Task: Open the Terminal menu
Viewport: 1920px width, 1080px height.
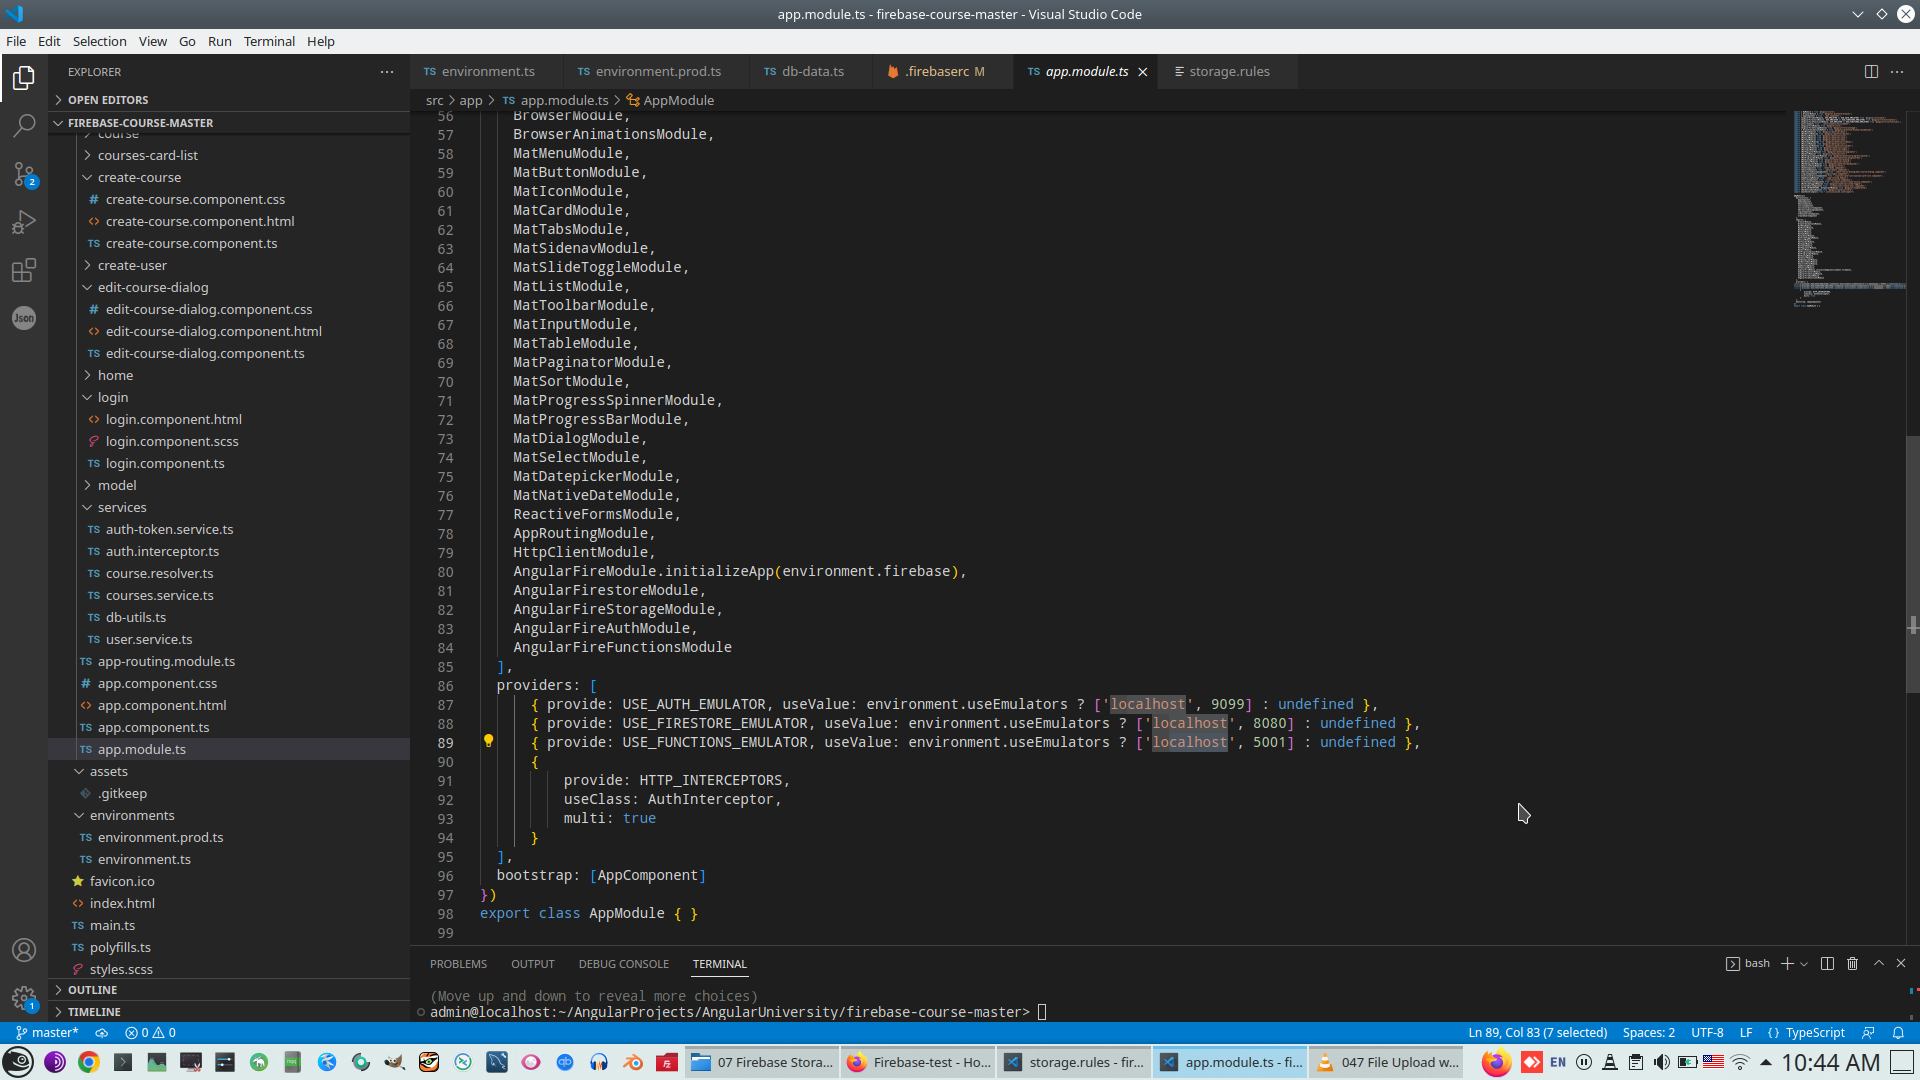Action: click(x=269, y=41)
